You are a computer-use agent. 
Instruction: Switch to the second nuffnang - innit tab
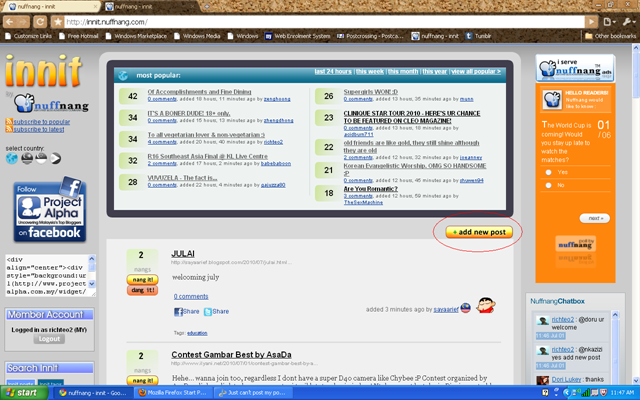[149, 7]
